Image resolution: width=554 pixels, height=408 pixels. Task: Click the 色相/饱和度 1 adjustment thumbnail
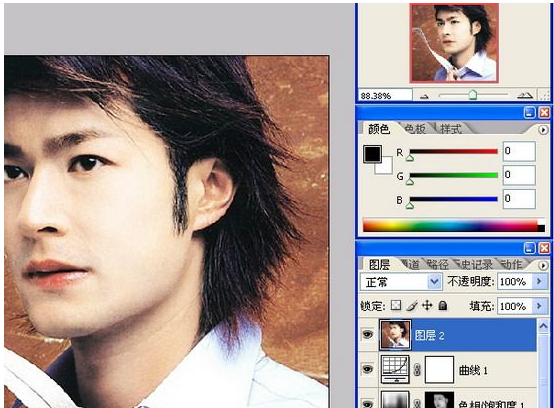point(395,400)
